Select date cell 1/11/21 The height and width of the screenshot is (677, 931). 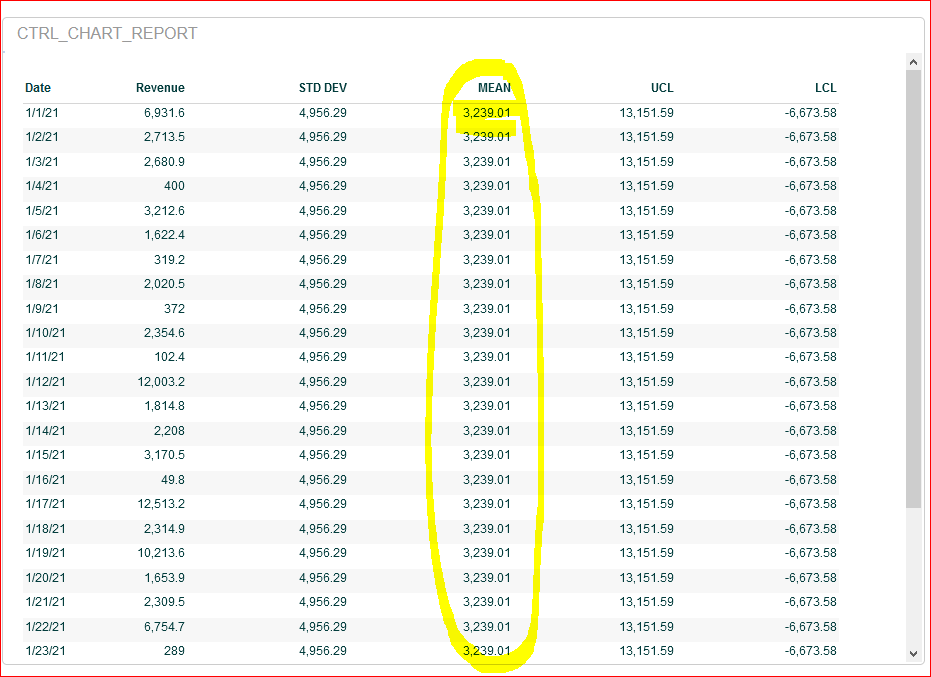[46, 358]
